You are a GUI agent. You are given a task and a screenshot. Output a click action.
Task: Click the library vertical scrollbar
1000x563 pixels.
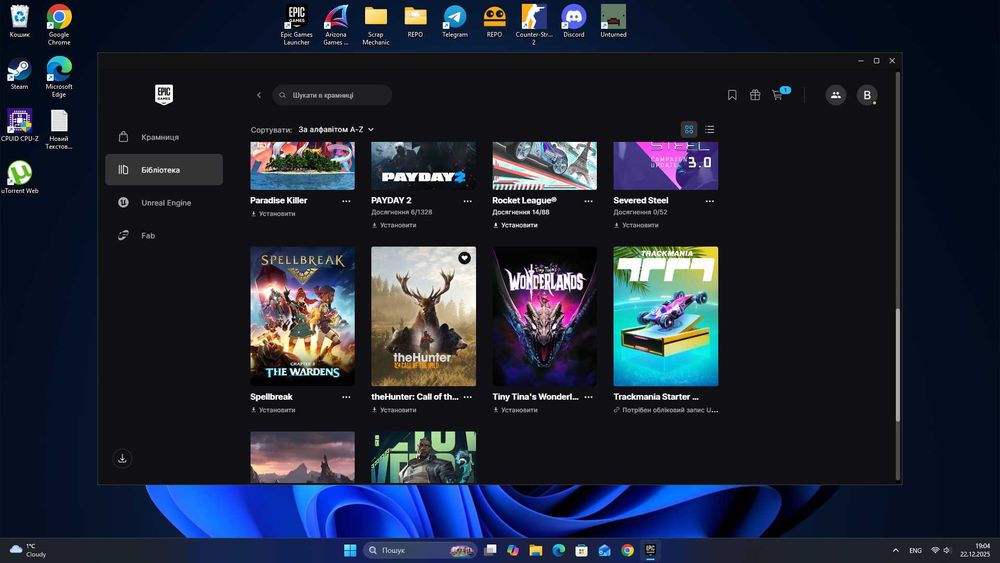[898, 365]
